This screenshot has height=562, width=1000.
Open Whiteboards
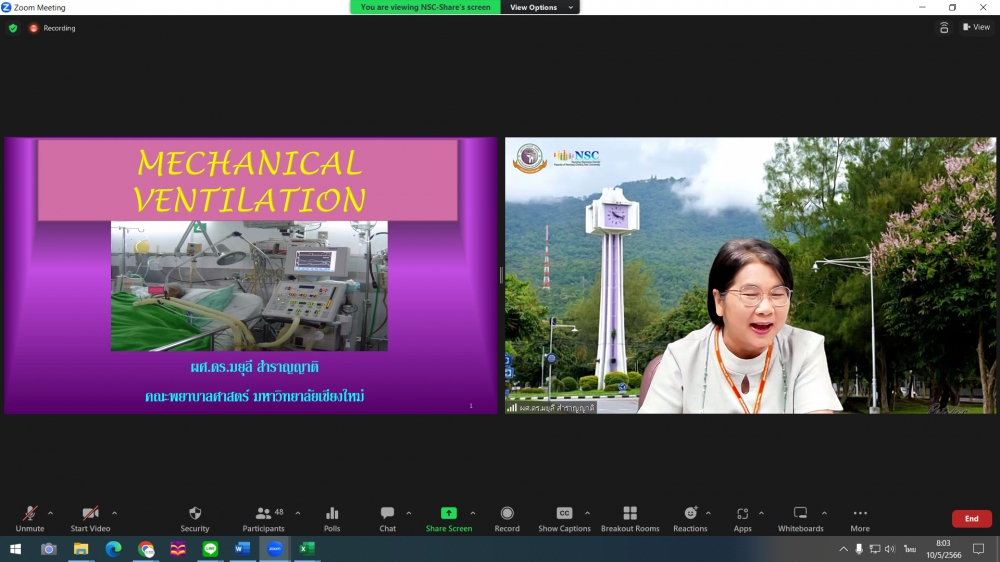click(x=800, y=514)
